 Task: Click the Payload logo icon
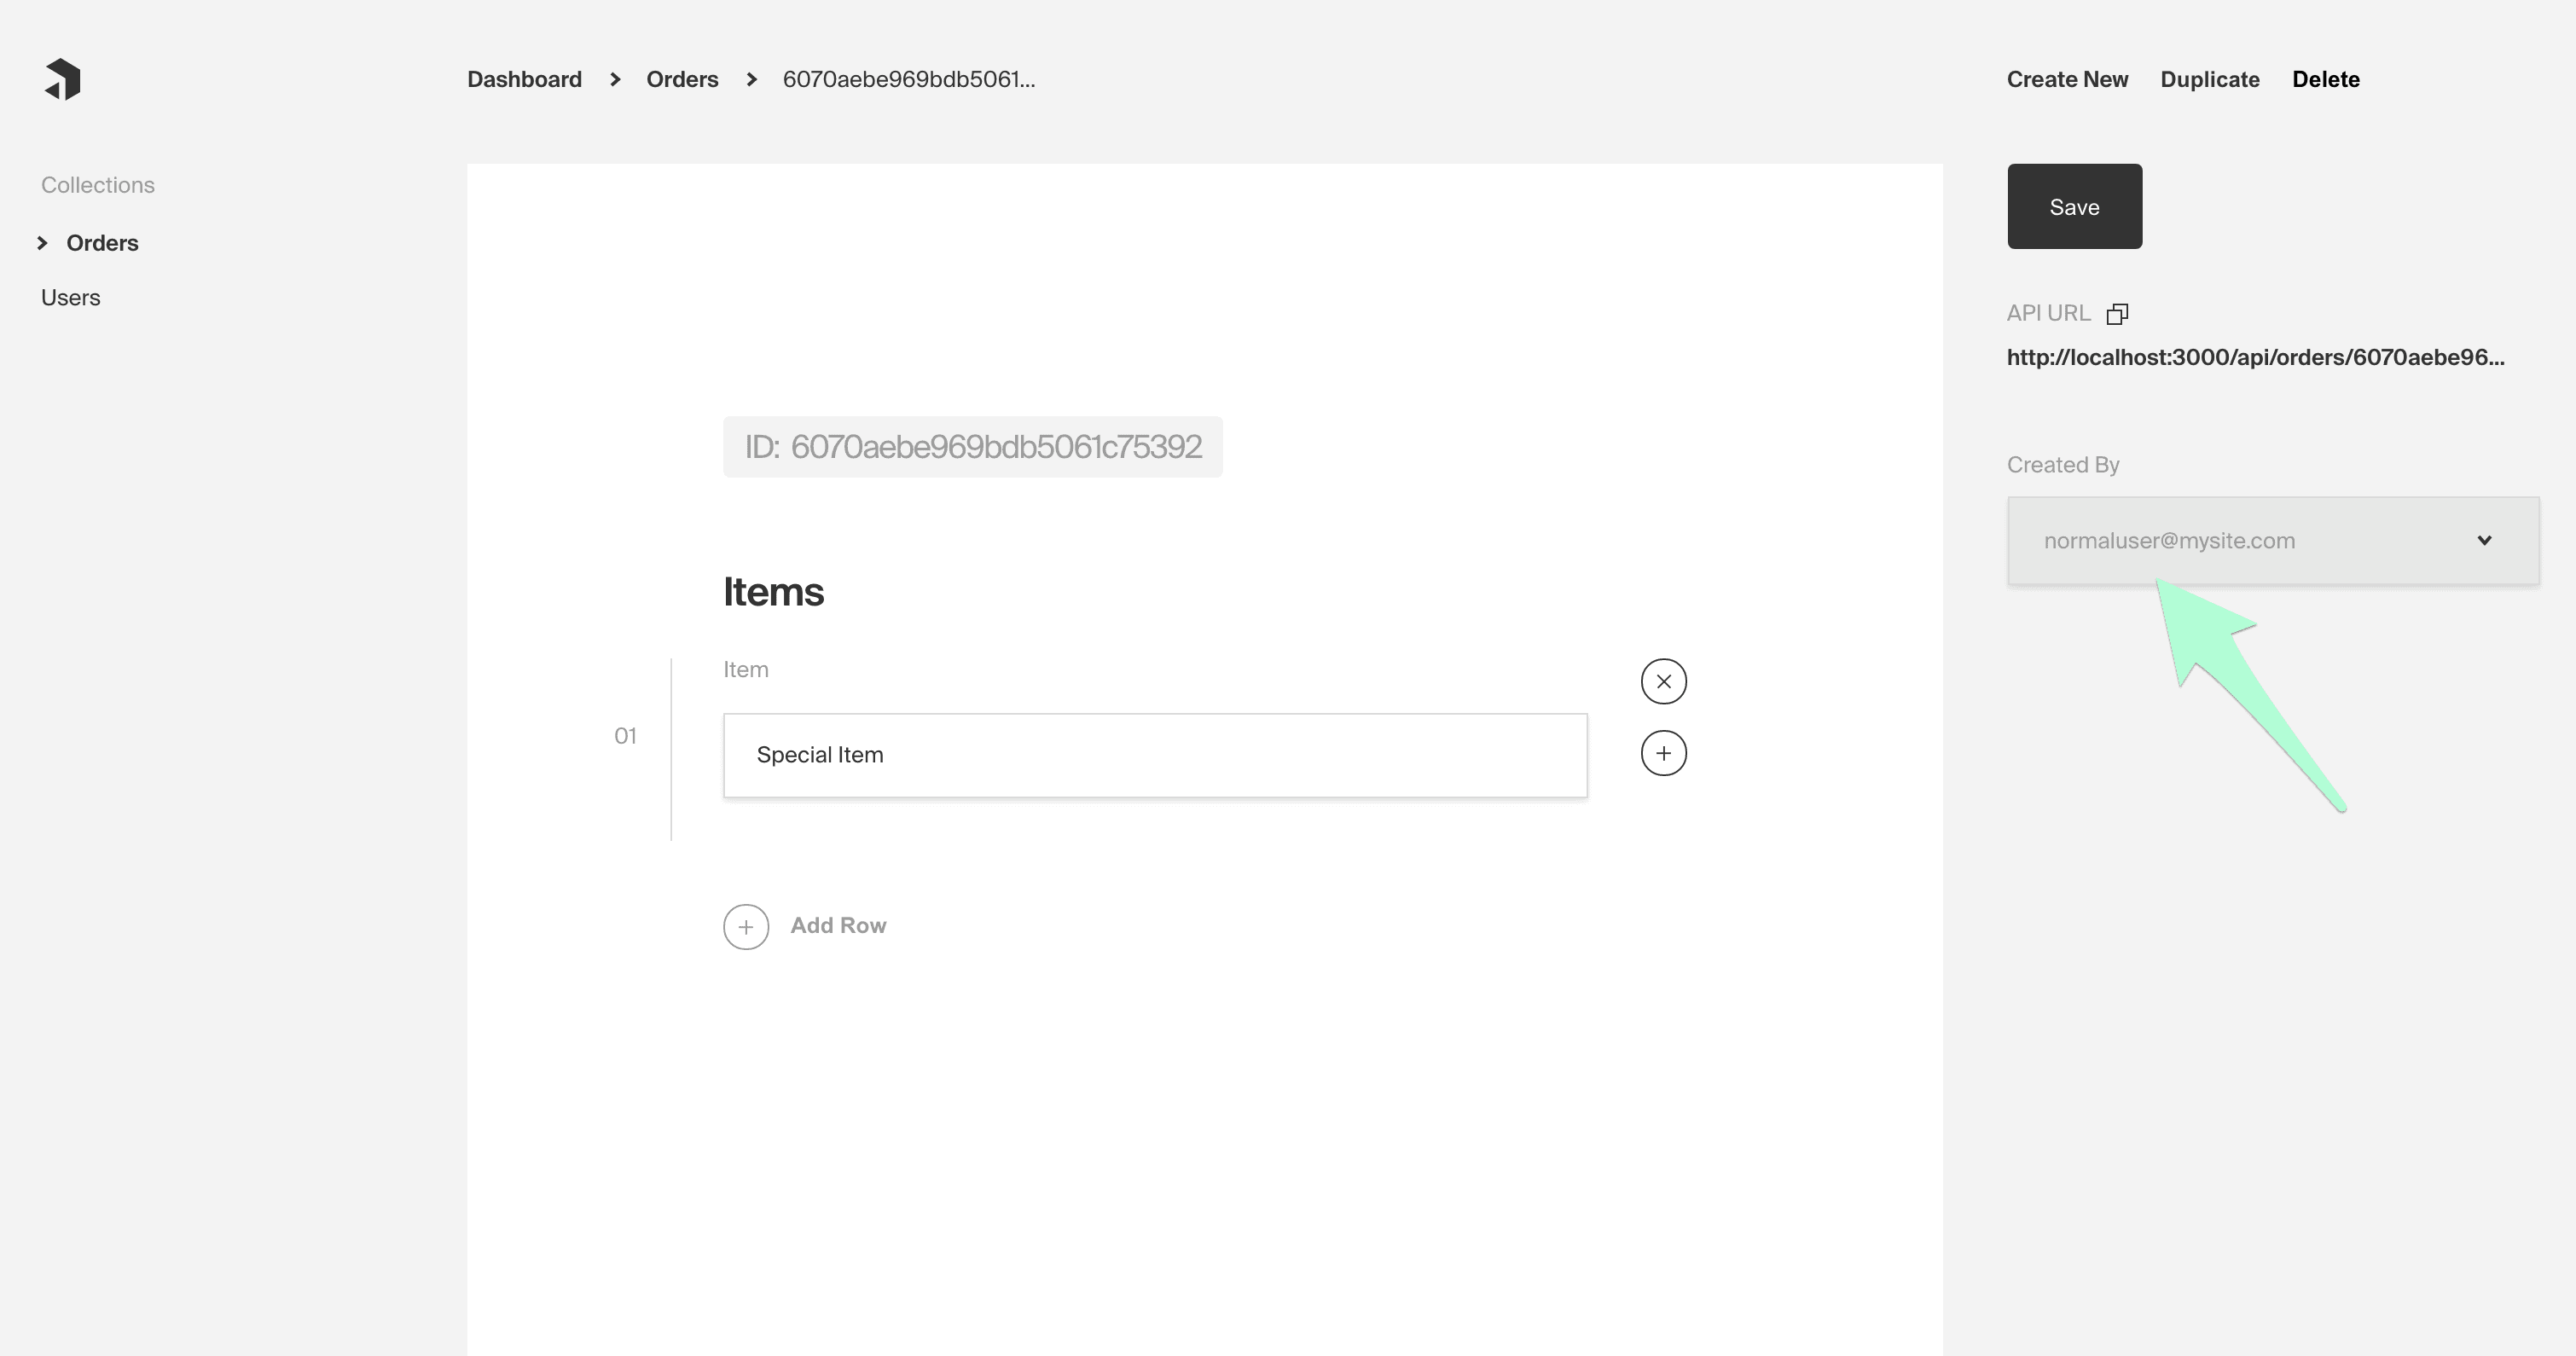tap(62, 79)
